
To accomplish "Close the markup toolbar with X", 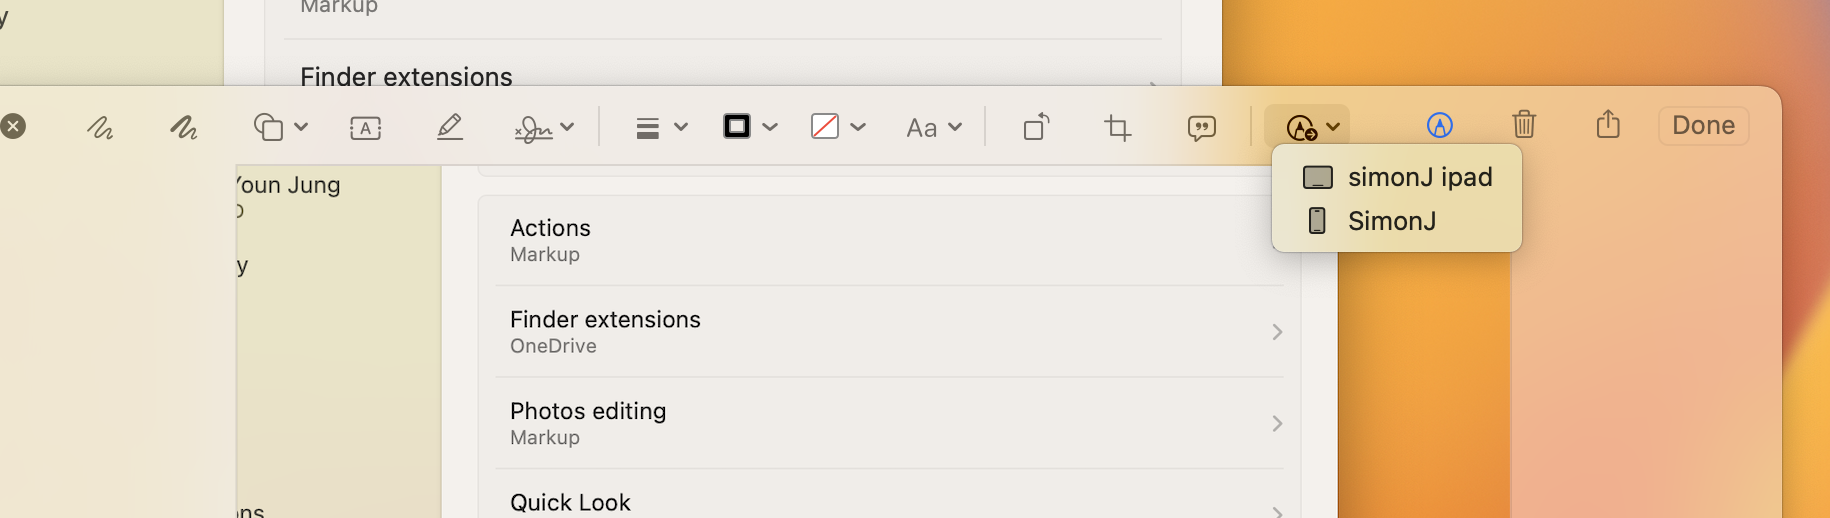I will coord(13,126).
